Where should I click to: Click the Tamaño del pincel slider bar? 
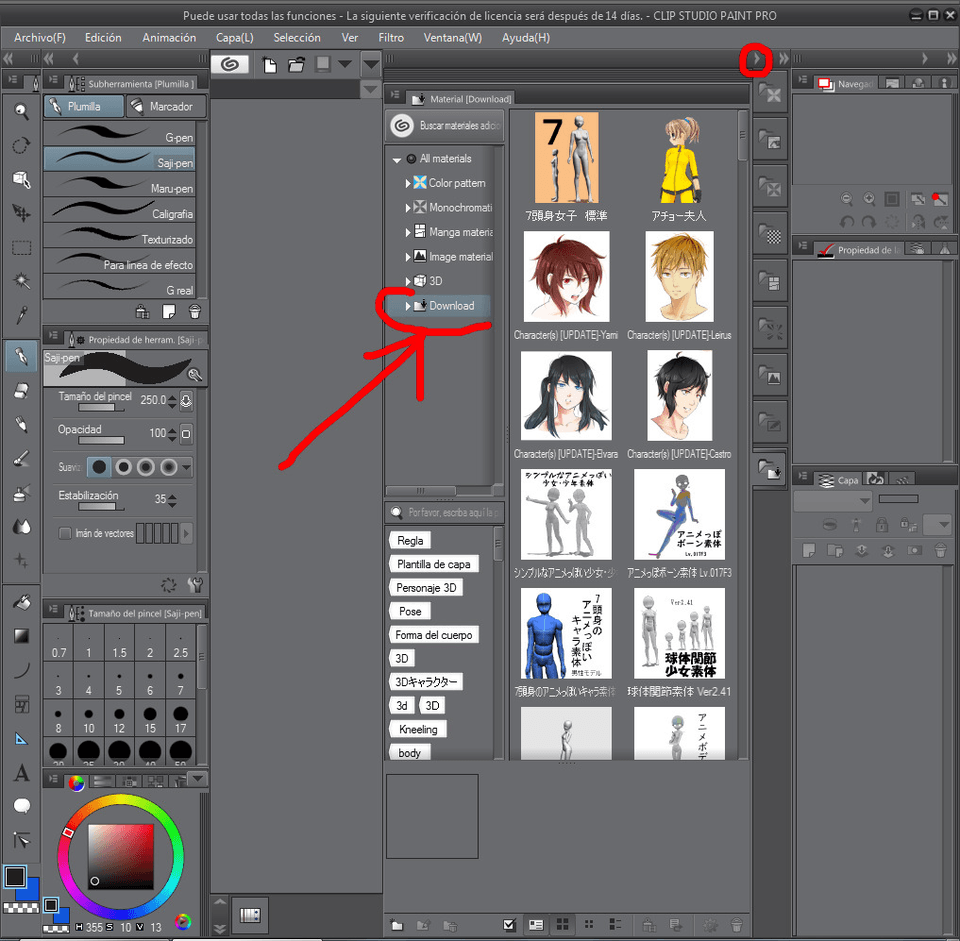coord(102,408)
